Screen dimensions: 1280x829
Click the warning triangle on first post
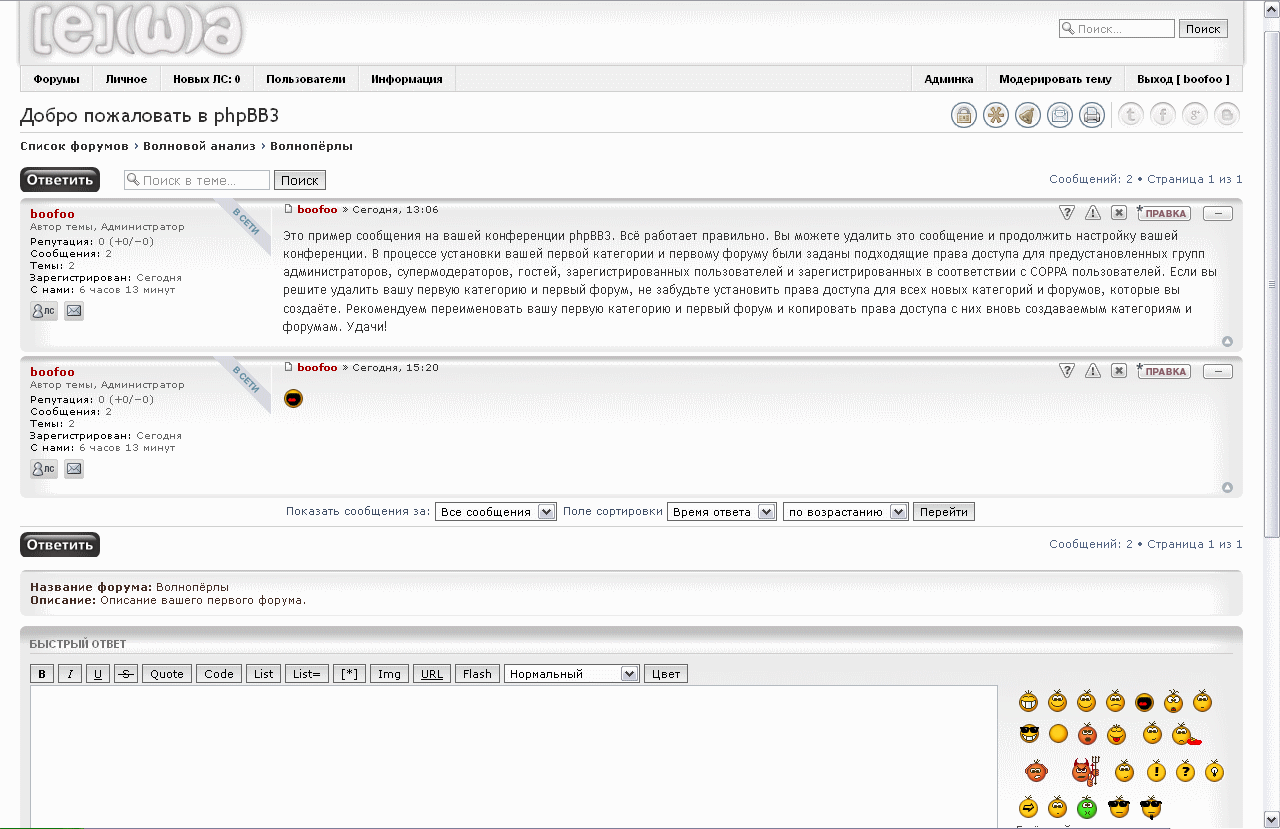(1093, 213)
